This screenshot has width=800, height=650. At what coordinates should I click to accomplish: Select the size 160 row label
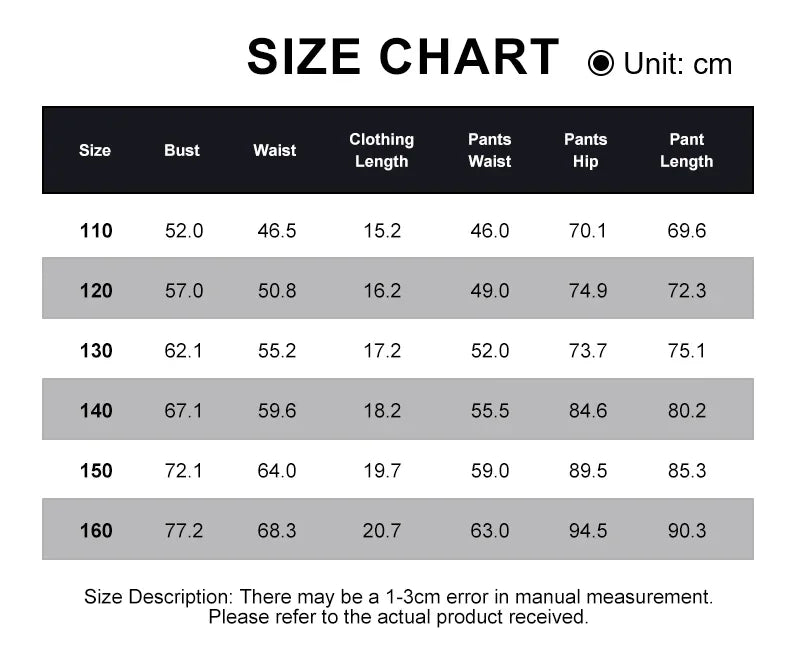point(96,531)
